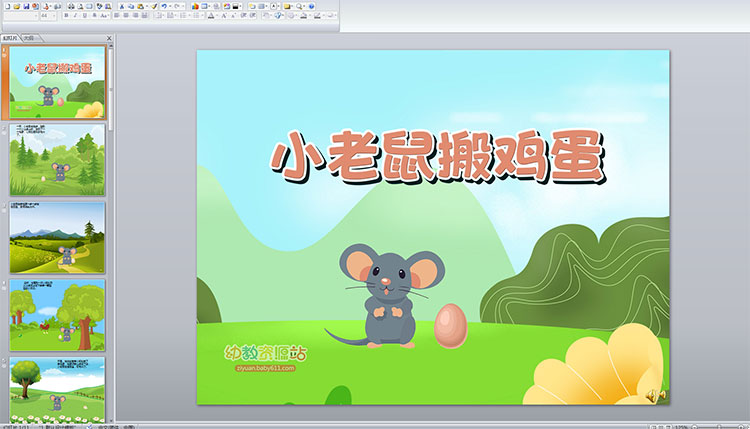The width and height of the screenshot is (750, 429).
Task: Decrease font size with smaller A icon
Action: point(233,16)
